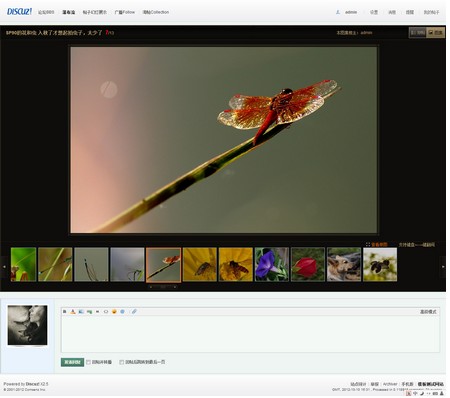Click the paperclip attachment icon
This screenshot has height=398, width=450.
pyautogui.click(x=134, y=312)
